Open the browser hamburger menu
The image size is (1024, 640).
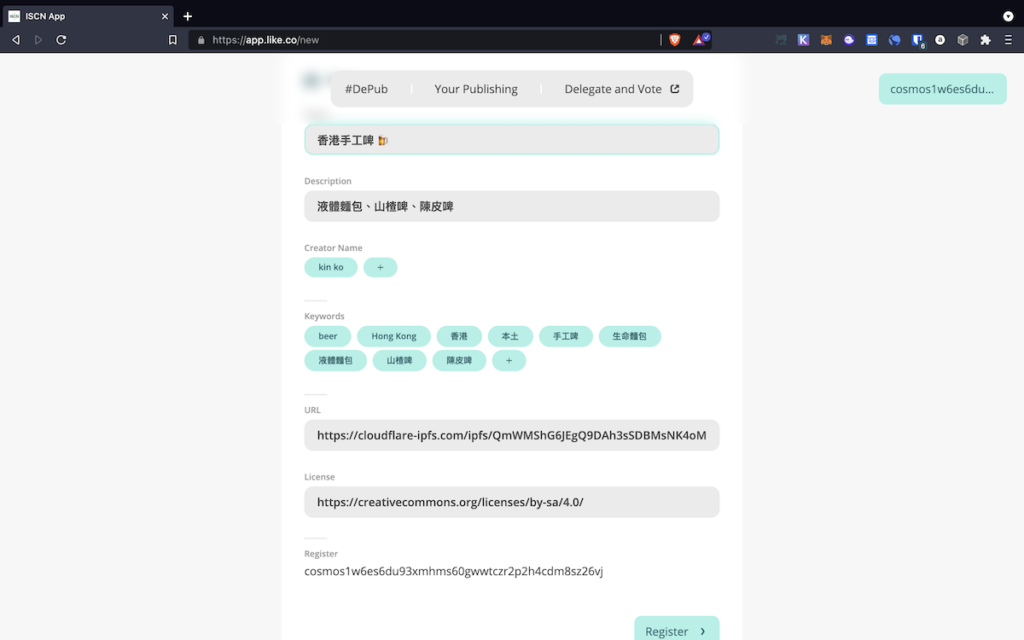click(1008, 39)
